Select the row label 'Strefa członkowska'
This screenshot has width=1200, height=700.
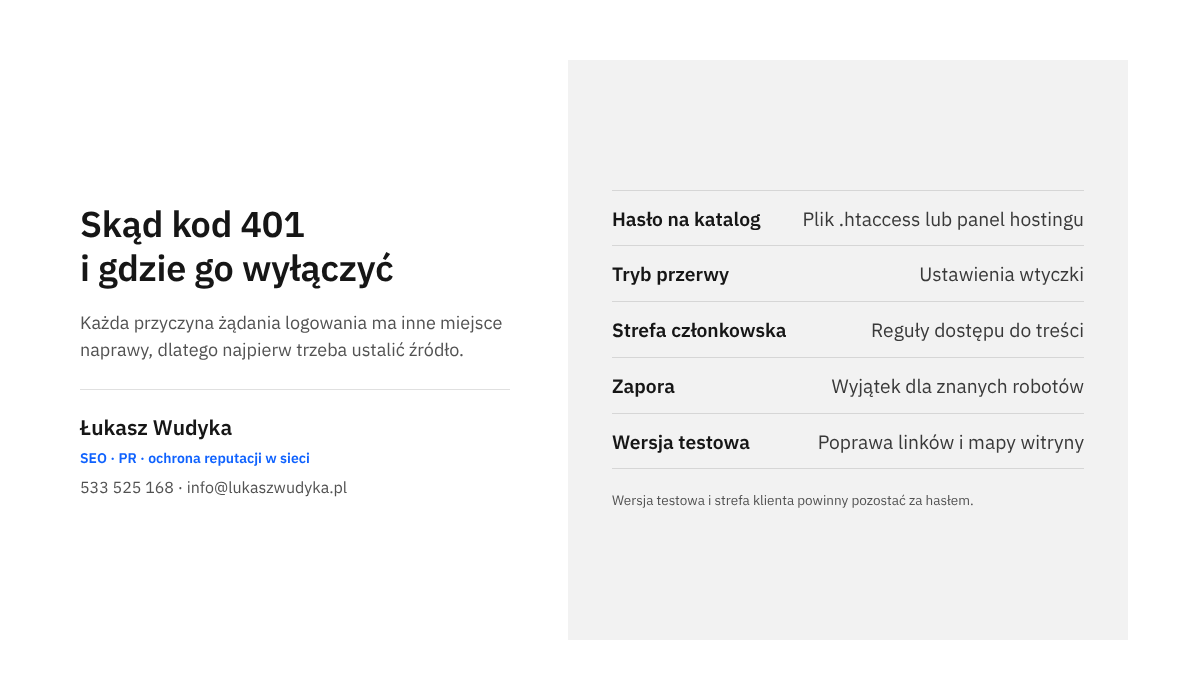(x=699, y=331)
